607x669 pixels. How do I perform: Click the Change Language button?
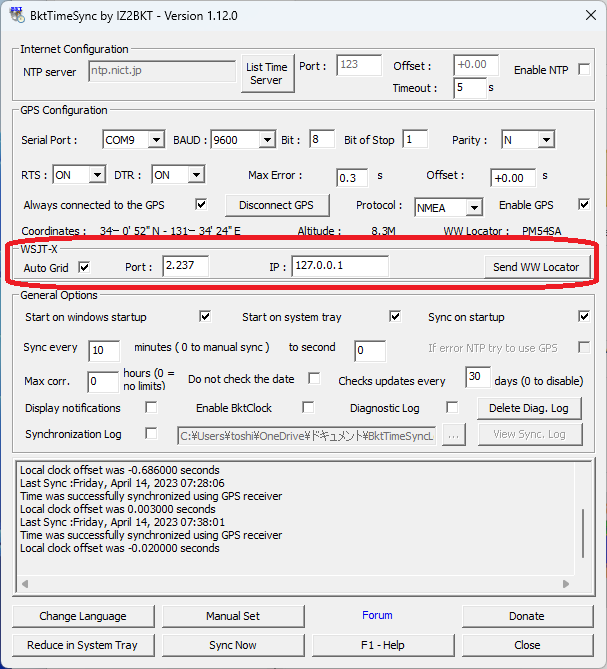(x=83, y=616)
